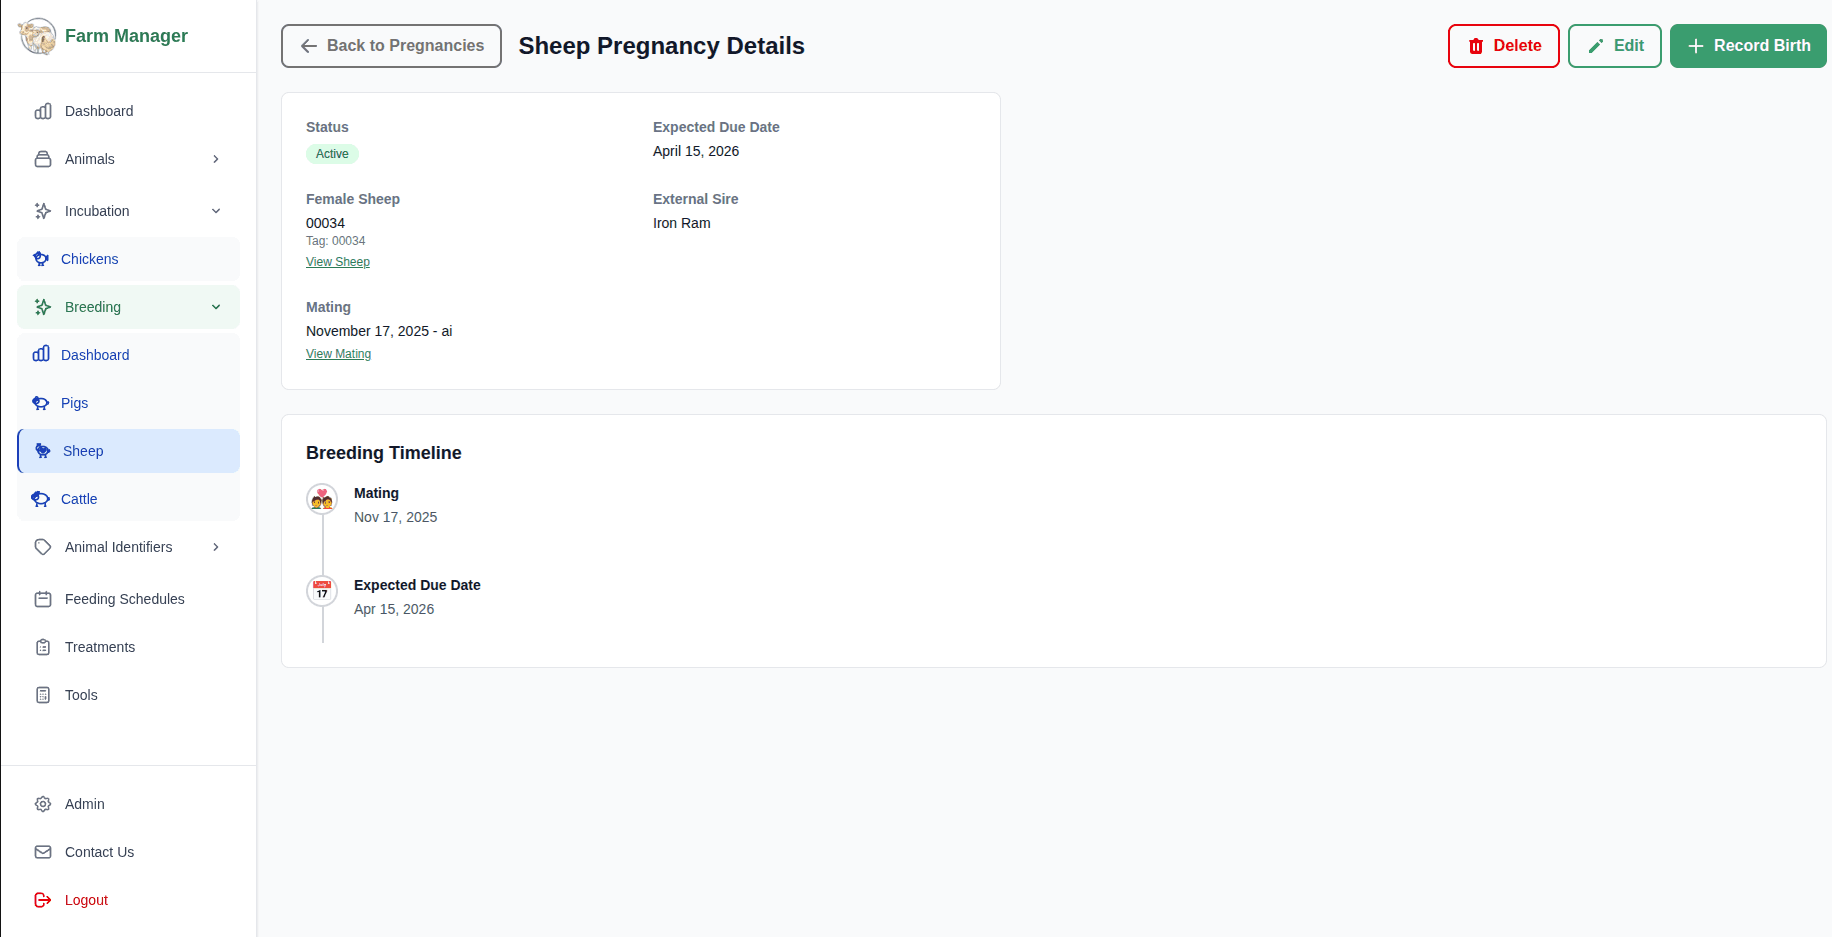Open Treatments using its clipboard icon
This screenshot has width=1832, height=937.
(43, 647)
